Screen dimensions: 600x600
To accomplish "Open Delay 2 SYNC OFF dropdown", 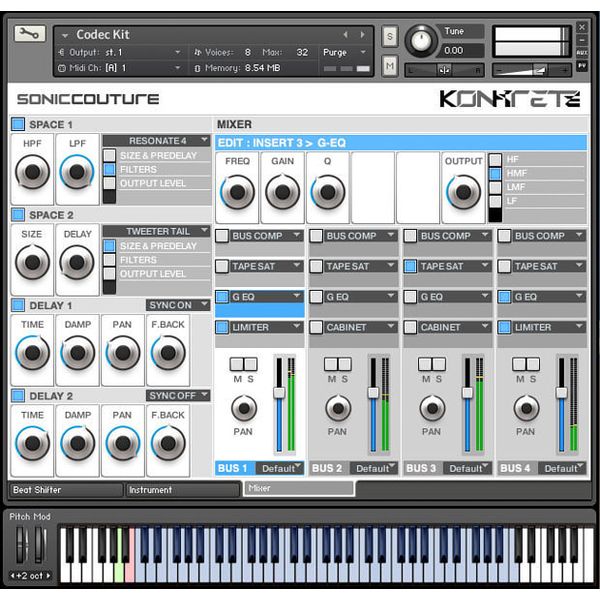I will click(178, 396).
